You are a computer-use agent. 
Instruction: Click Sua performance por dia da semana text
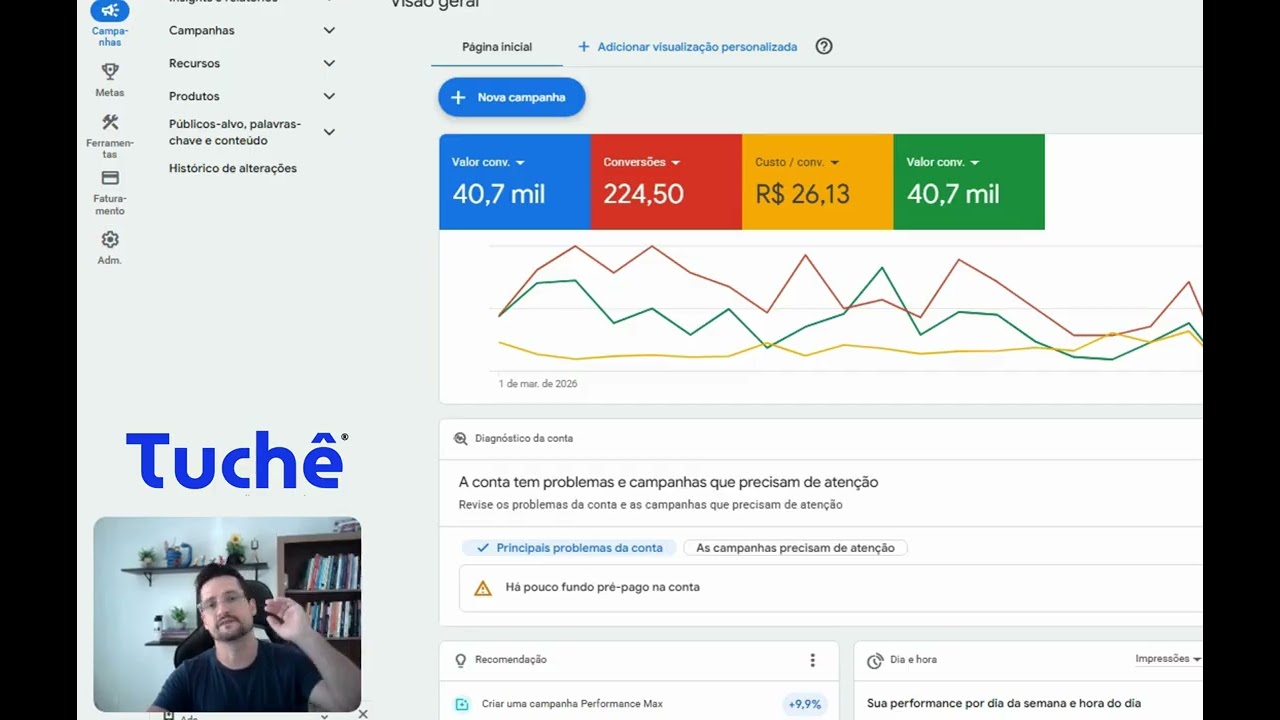1004,704
